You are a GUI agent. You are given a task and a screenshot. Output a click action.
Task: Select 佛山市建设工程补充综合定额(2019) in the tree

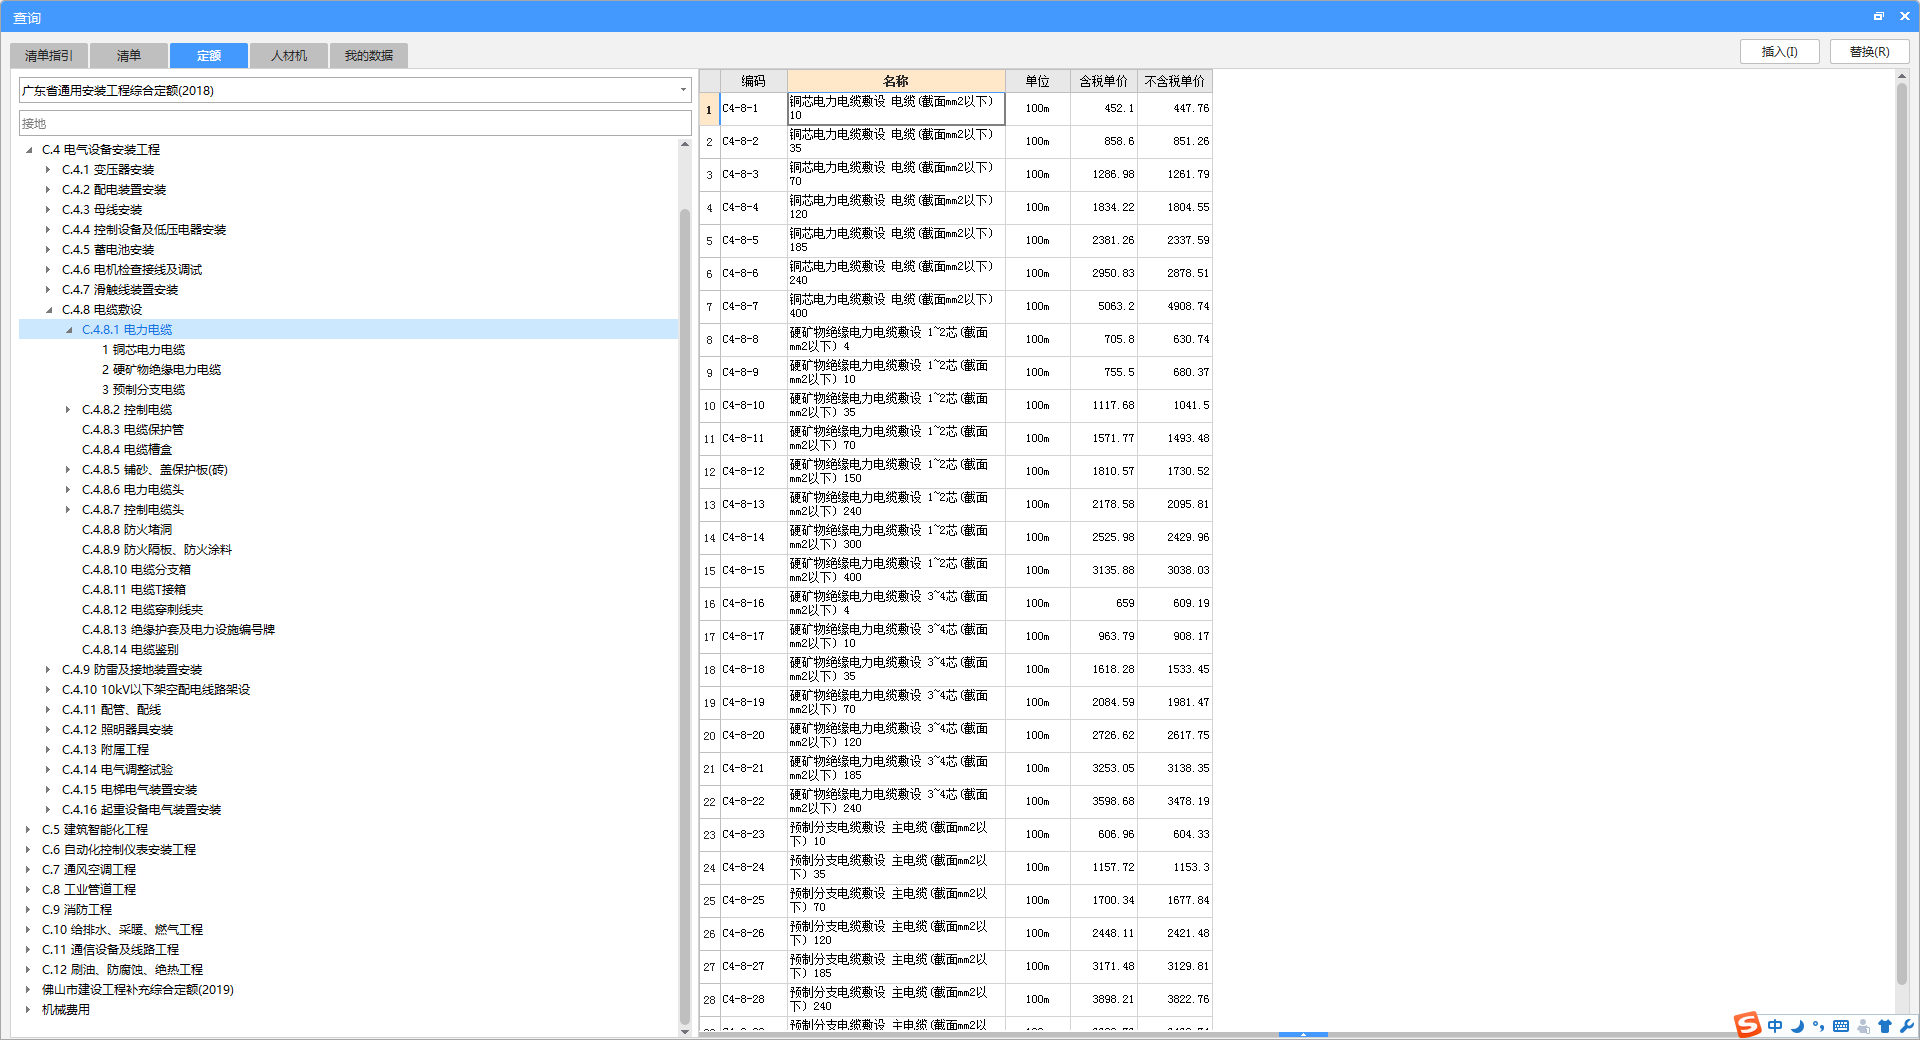pos(137,990)
